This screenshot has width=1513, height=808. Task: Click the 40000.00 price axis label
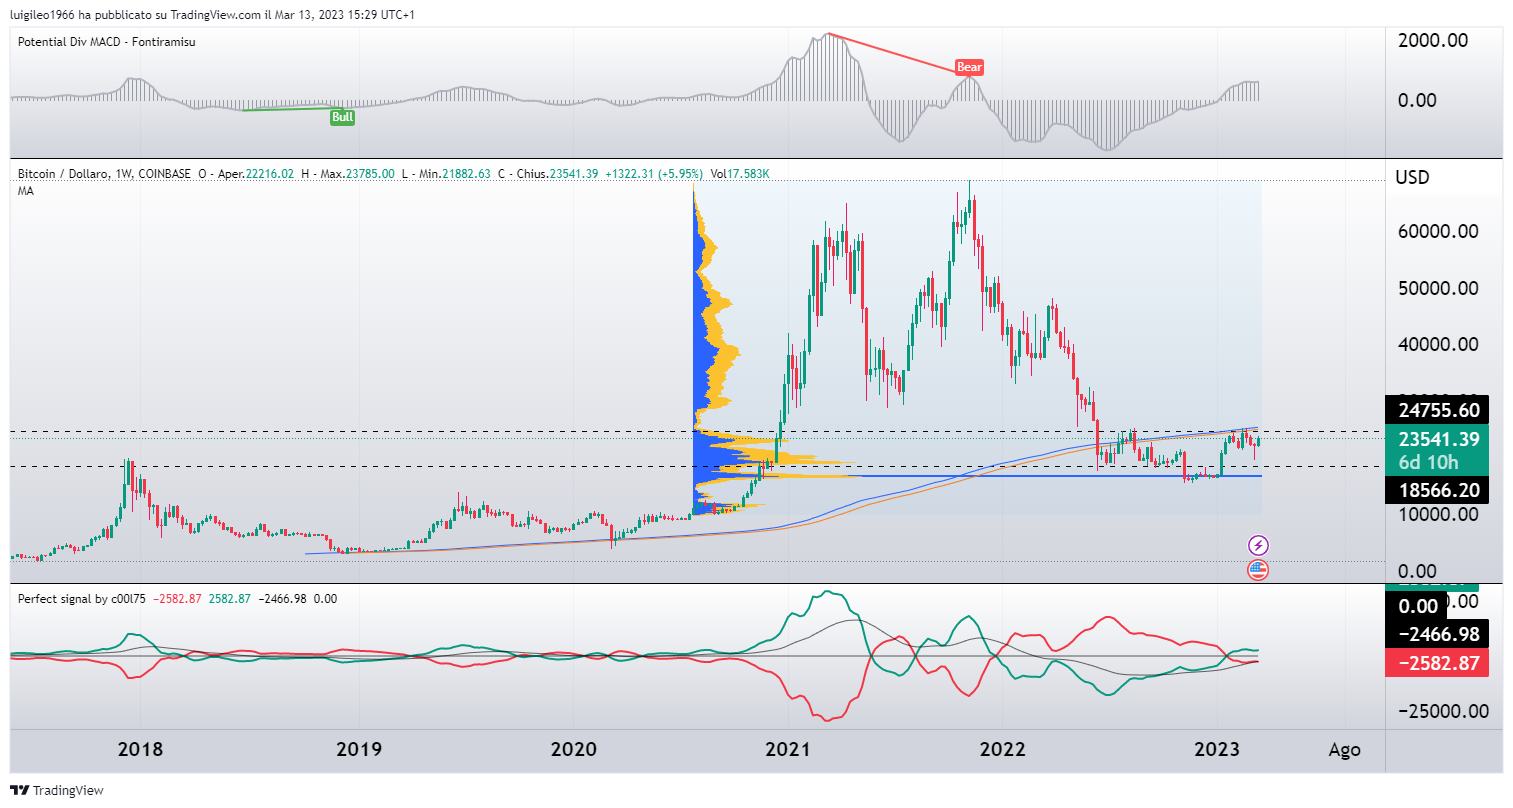click(1438, 344)
